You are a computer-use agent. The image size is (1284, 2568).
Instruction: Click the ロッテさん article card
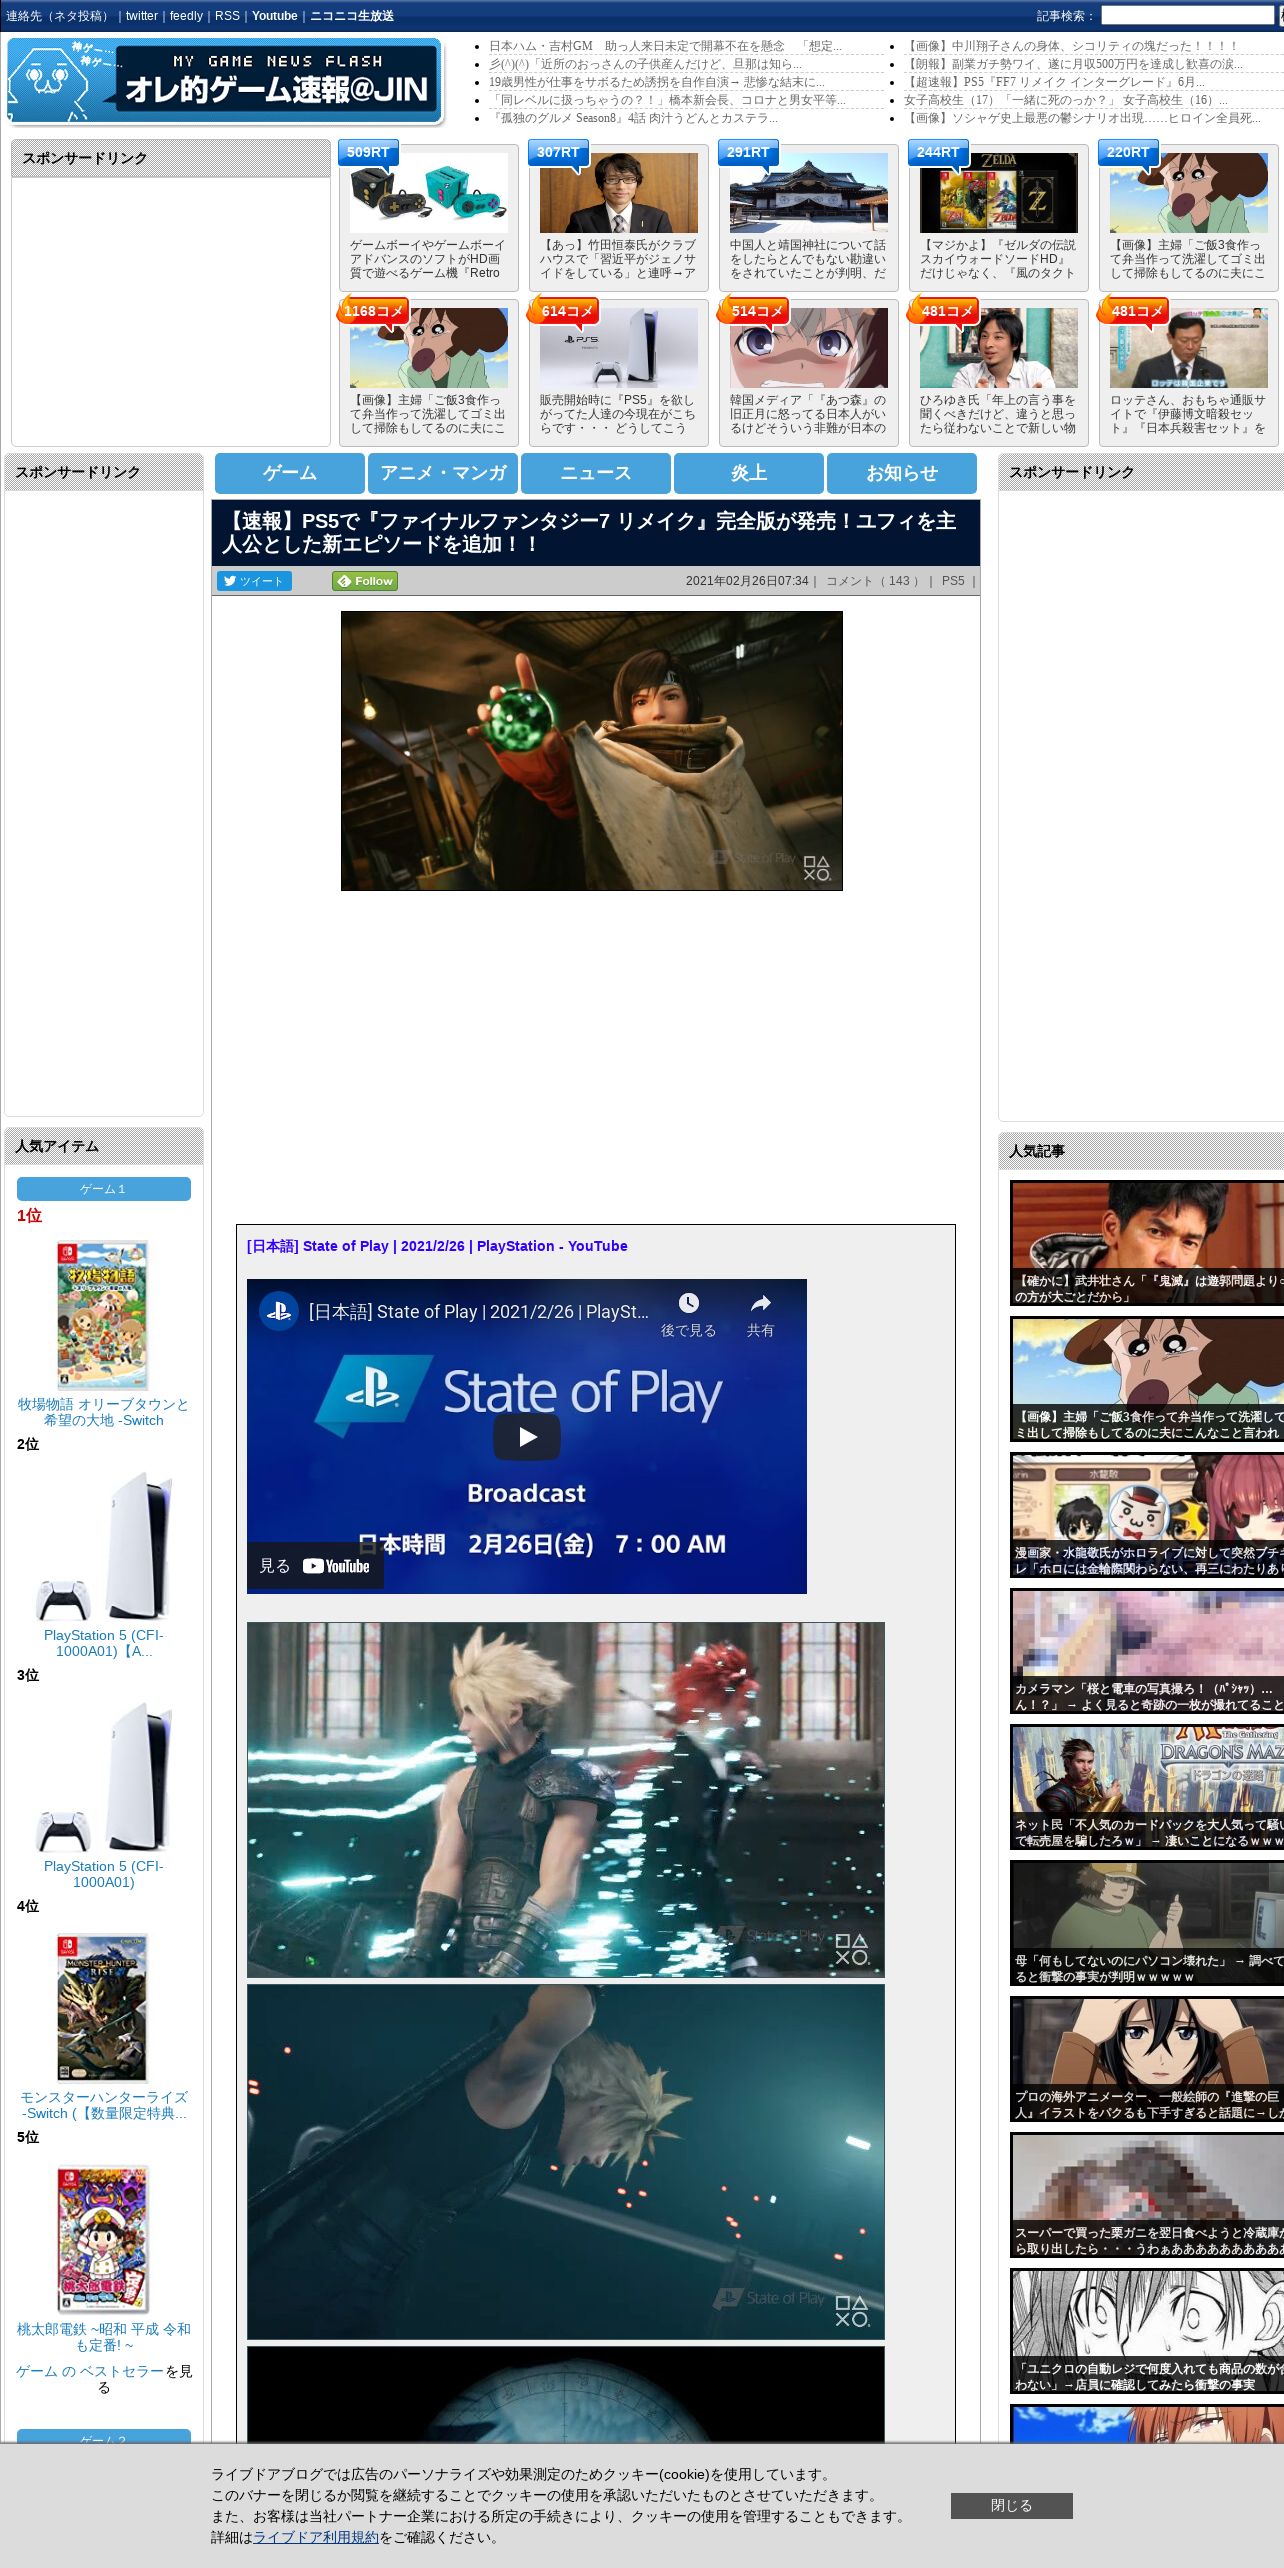coord(1189,372)
